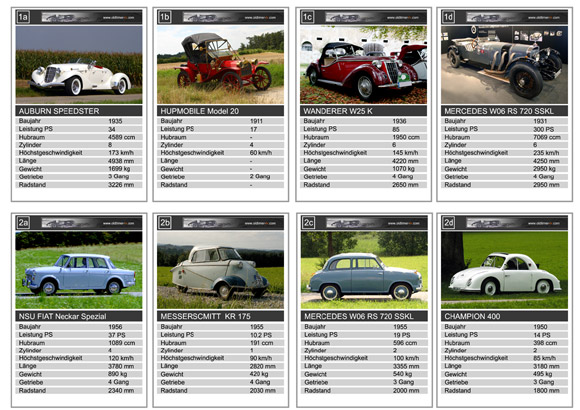The width and height of the screenshot is (580, 410).
Task: Select the 1699 kg Gewicht value
Action: click(x=119, y=169)
